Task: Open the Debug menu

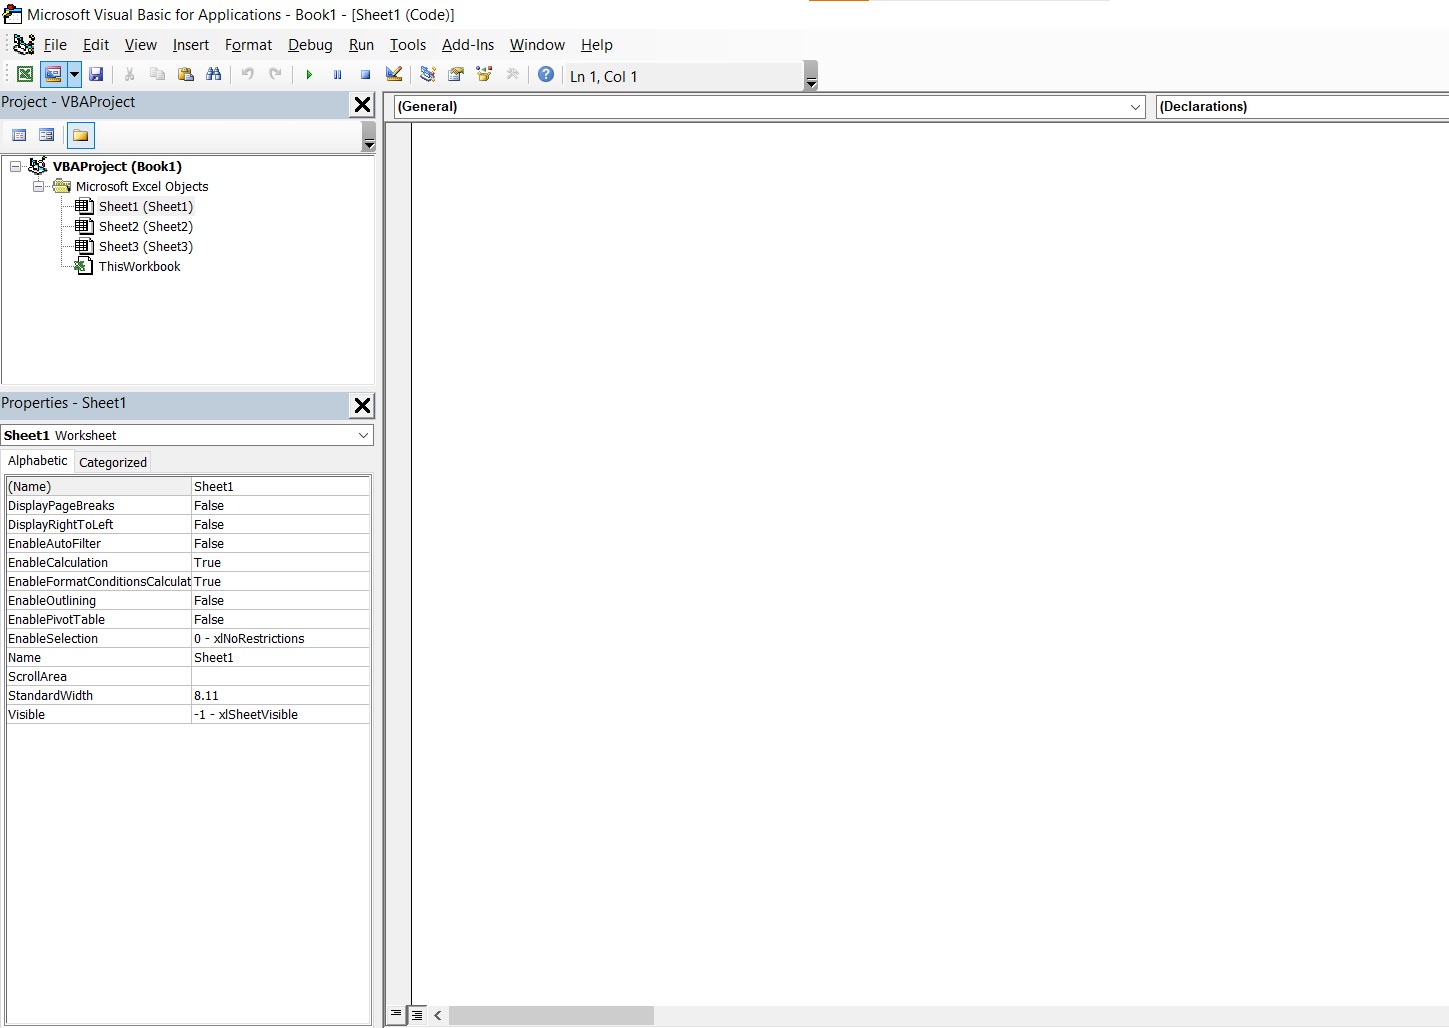Action: tap(310, 45)
